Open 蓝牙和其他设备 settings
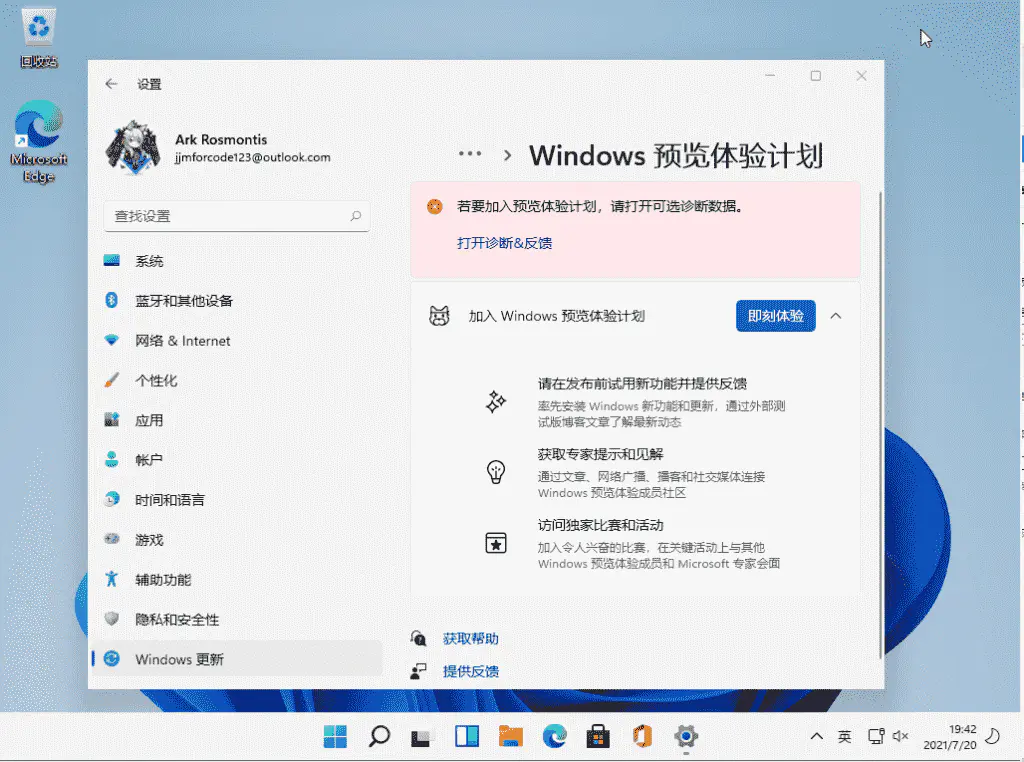The image size is (1024, 762). [x=236, y=301]
